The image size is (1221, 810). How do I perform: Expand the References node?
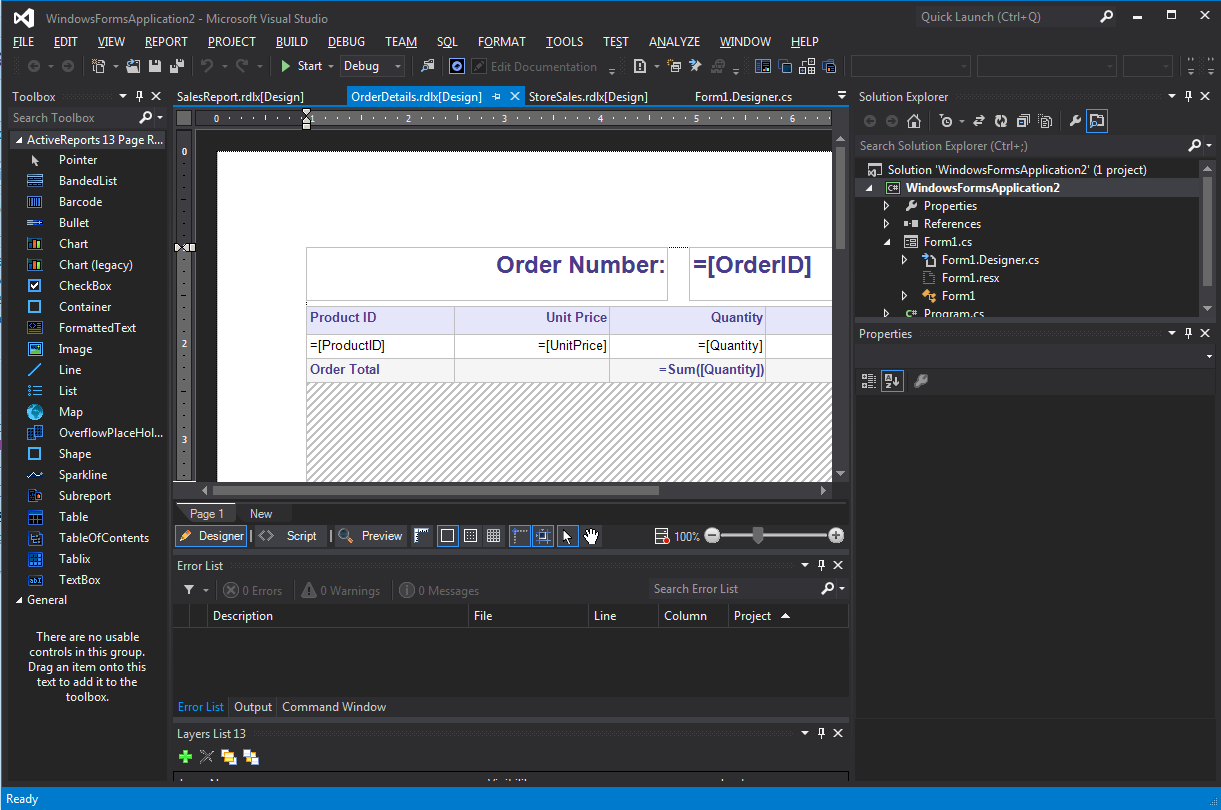pyautogui.click(x=886, y=224)
